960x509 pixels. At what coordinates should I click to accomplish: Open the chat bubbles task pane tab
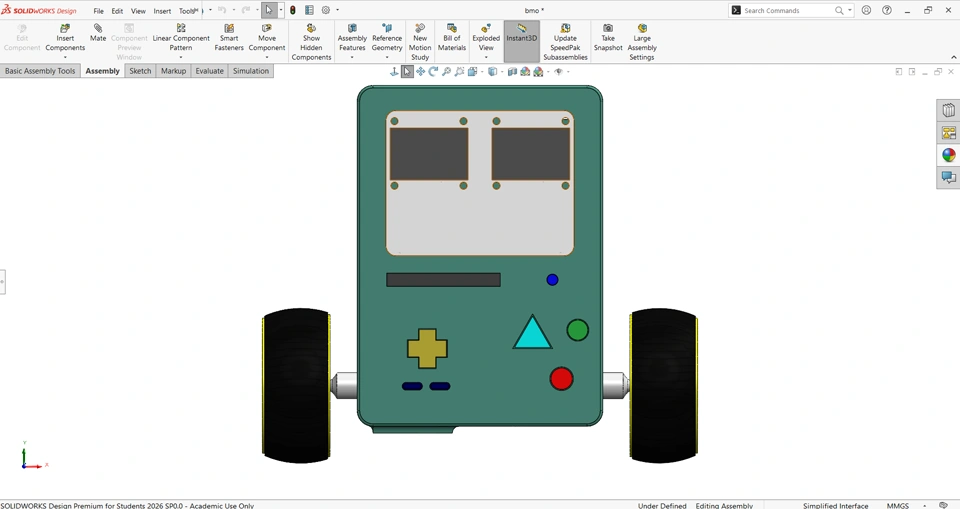coord(948,178)
